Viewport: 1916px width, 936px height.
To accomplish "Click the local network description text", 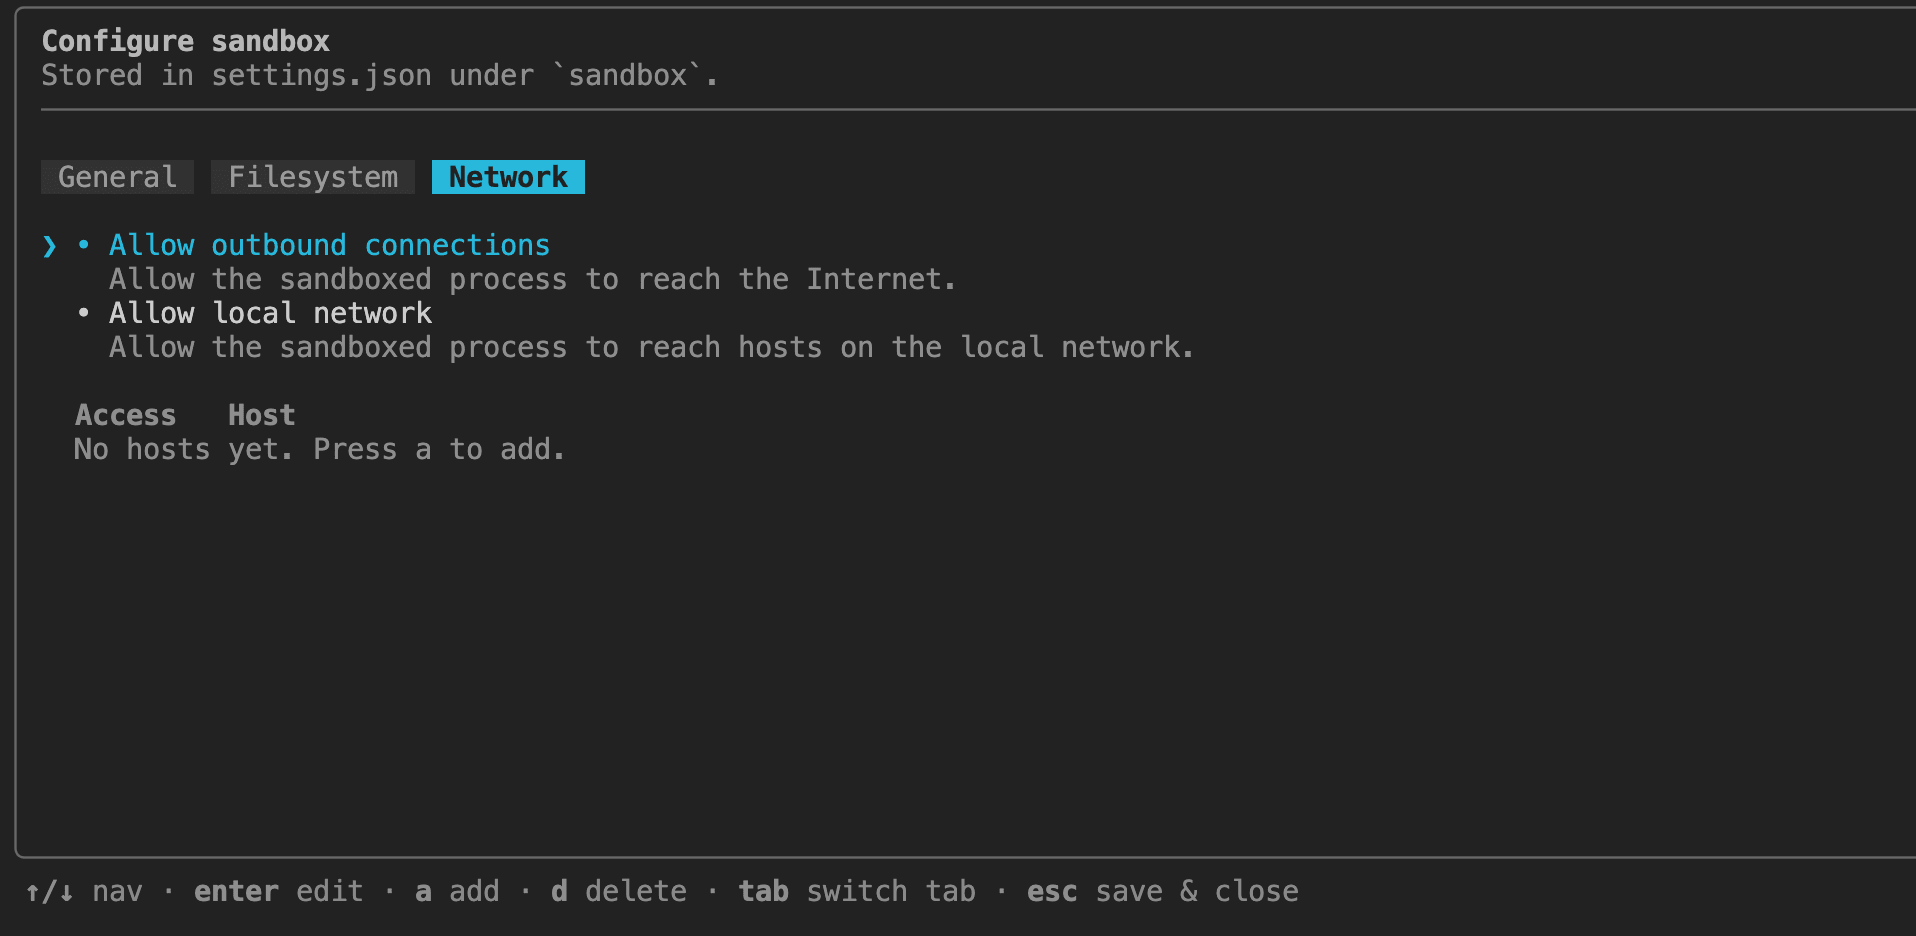I will (652, 347).
